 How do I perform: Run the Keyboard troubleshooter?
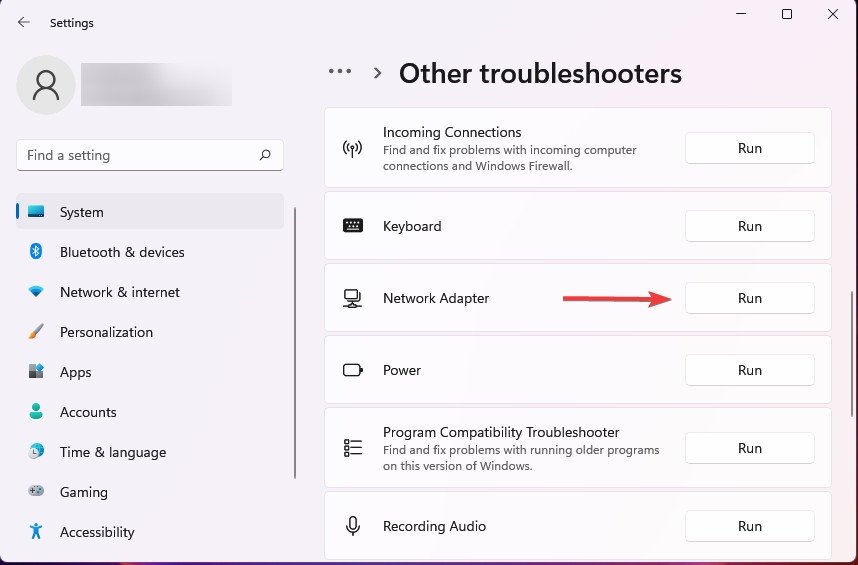click(750, 226)
